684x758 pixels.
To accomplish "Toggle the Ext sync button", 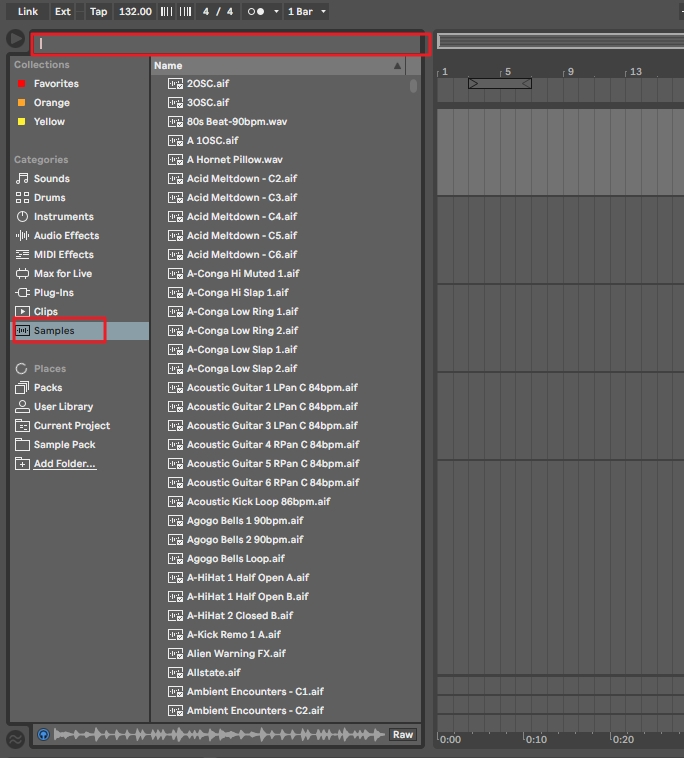I will point(62,12).
